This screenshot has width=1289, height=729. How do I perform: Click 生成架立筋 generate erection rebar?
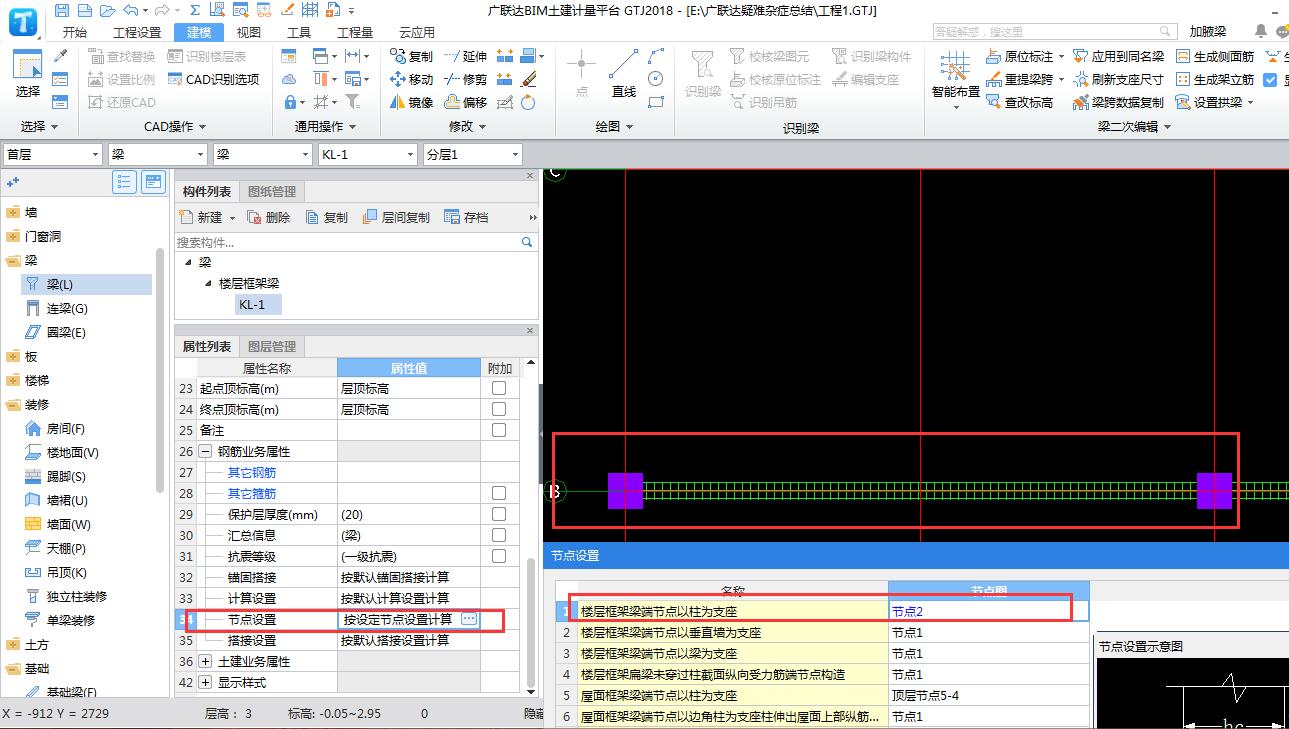point(1214,79)
